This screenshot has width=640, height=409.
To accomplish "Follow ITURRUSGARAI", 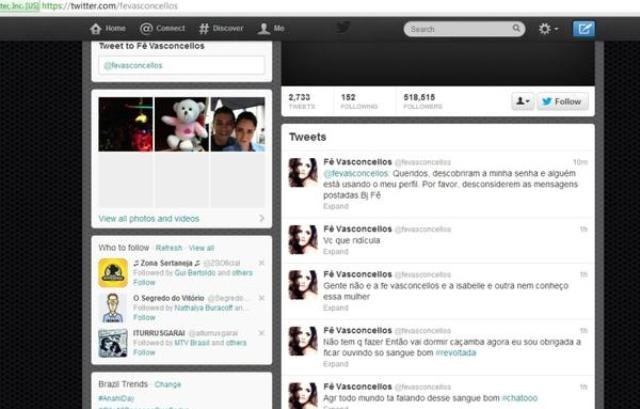I will click(144, 353).
